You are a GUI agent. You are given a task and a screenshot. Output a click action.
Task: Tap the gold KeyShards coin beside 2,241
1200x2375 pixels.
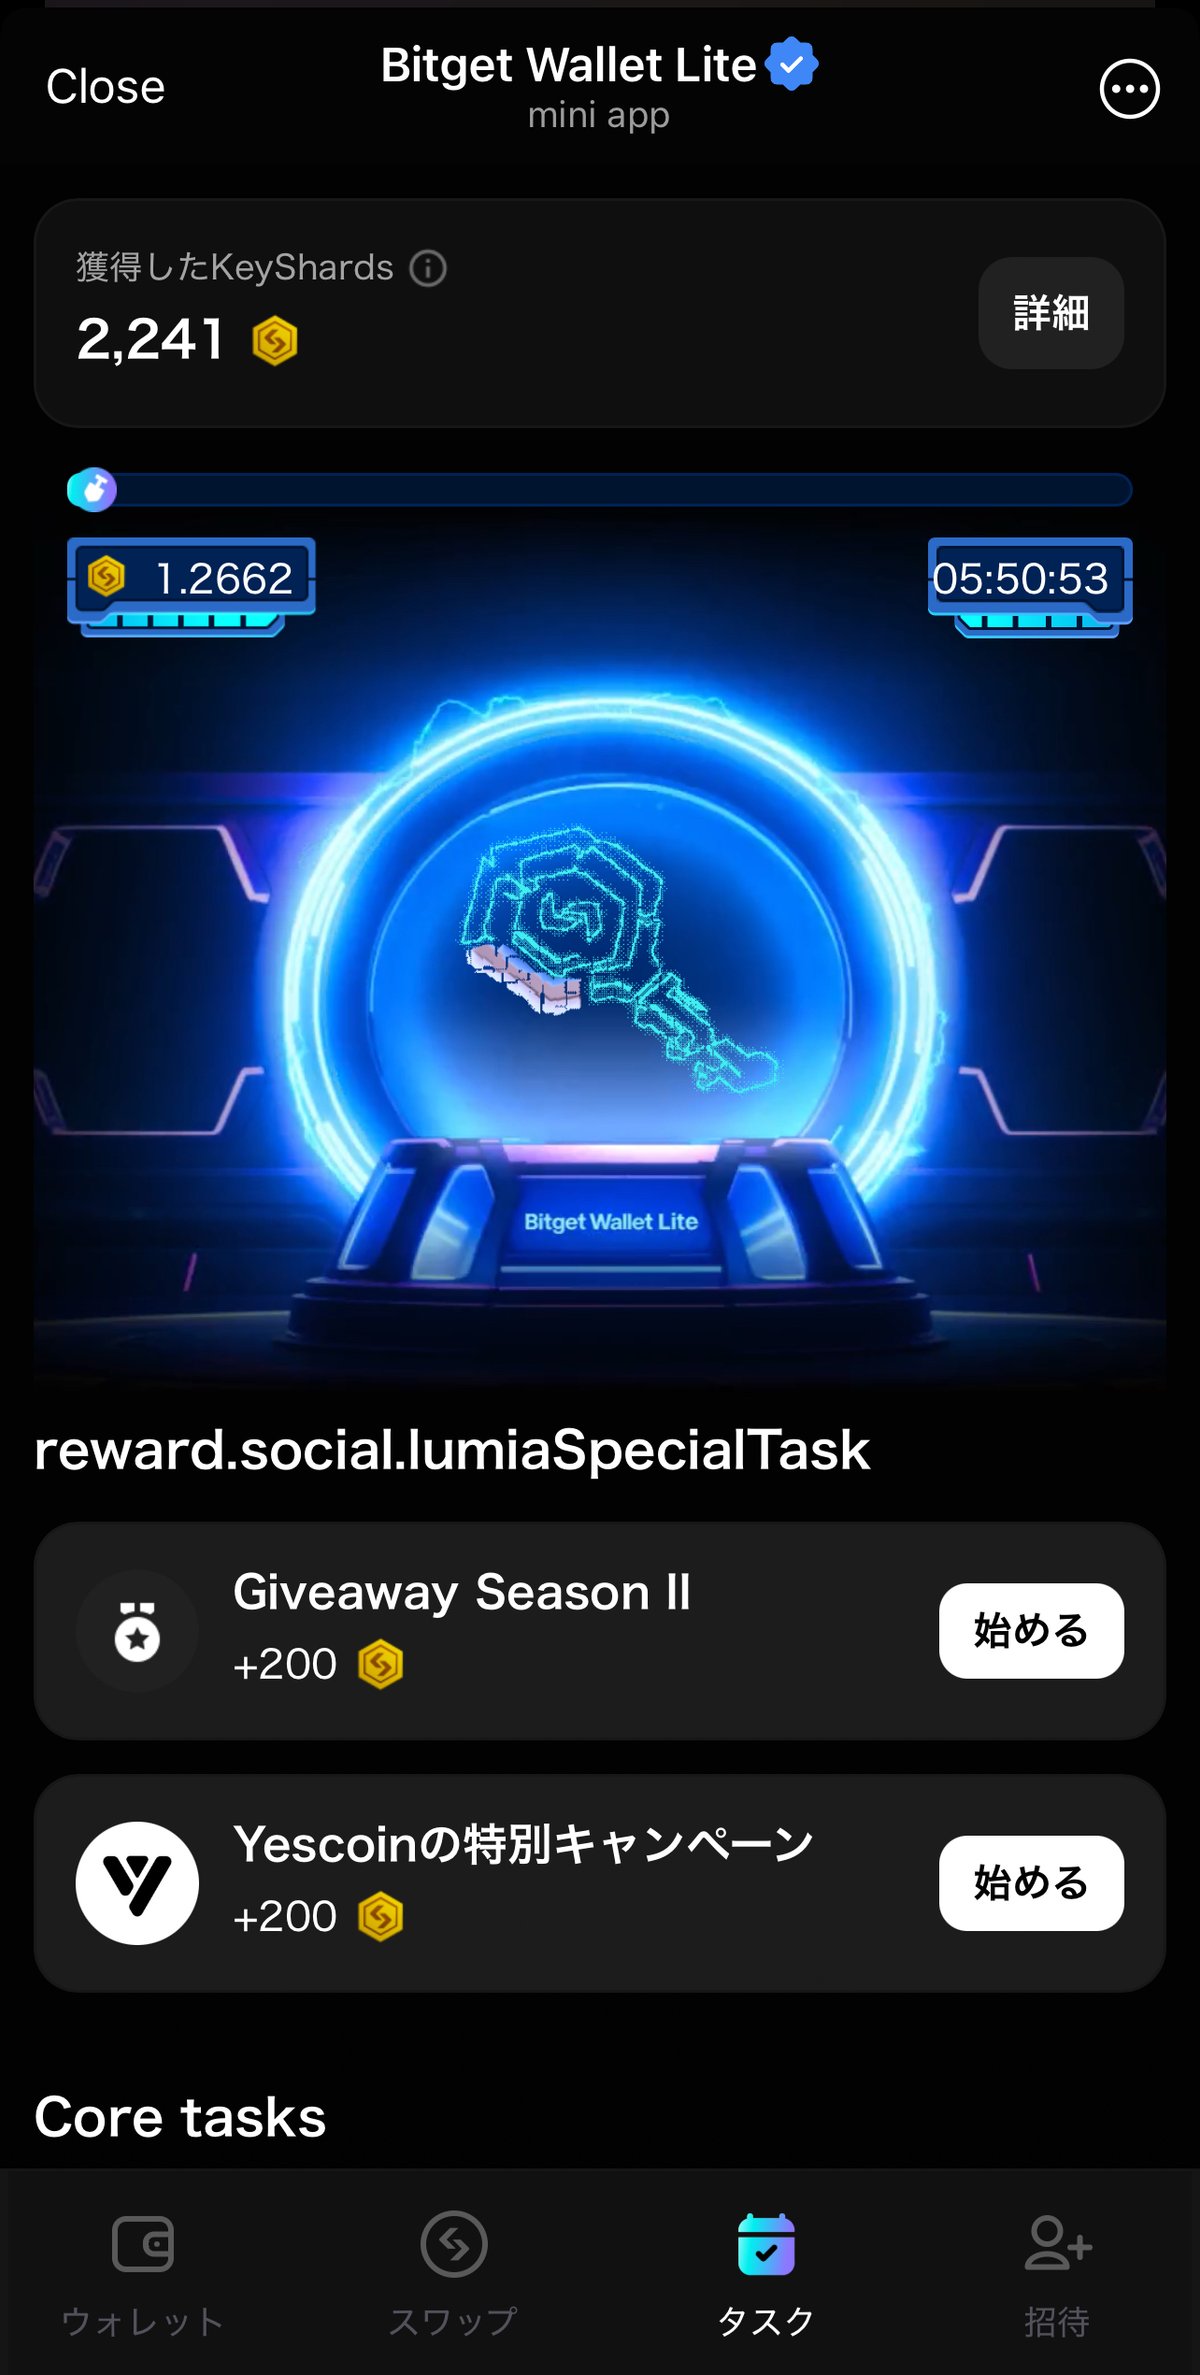(275, 341)
